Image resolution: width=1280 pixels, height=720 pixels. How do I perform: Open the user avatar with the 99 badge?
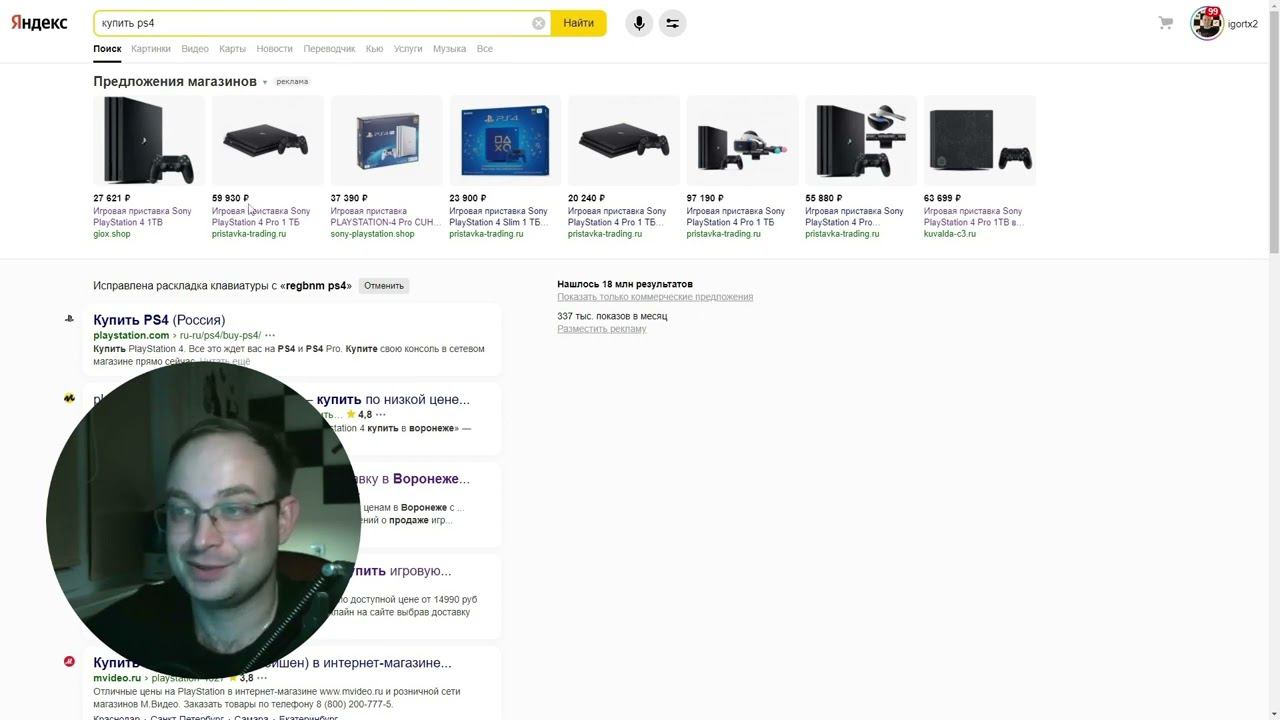(x=1207, y=23)
